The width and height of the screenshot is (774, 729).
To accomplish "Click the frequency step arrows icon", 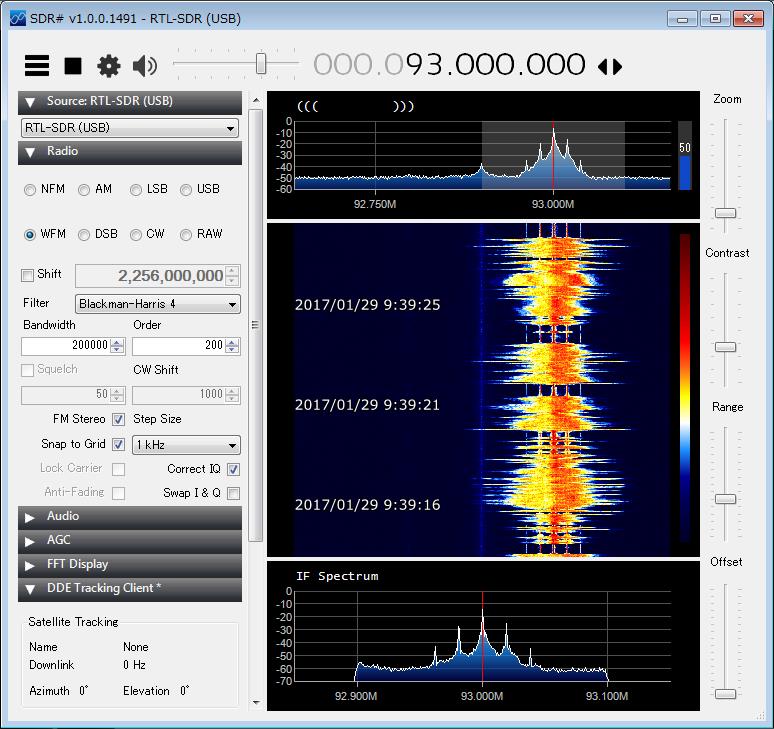I will click(x=610, y=66).
